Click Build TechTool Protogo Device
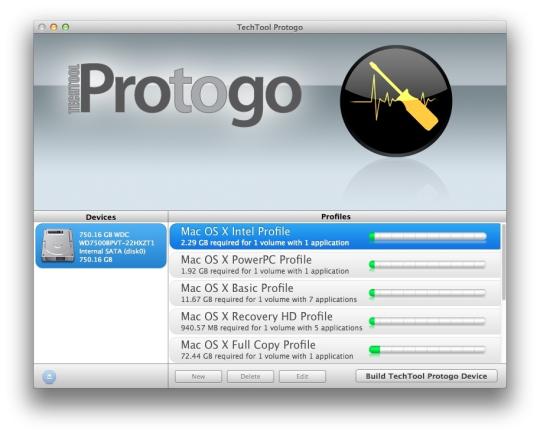This screenshot has width=540, height=435. tap(426, 376)
